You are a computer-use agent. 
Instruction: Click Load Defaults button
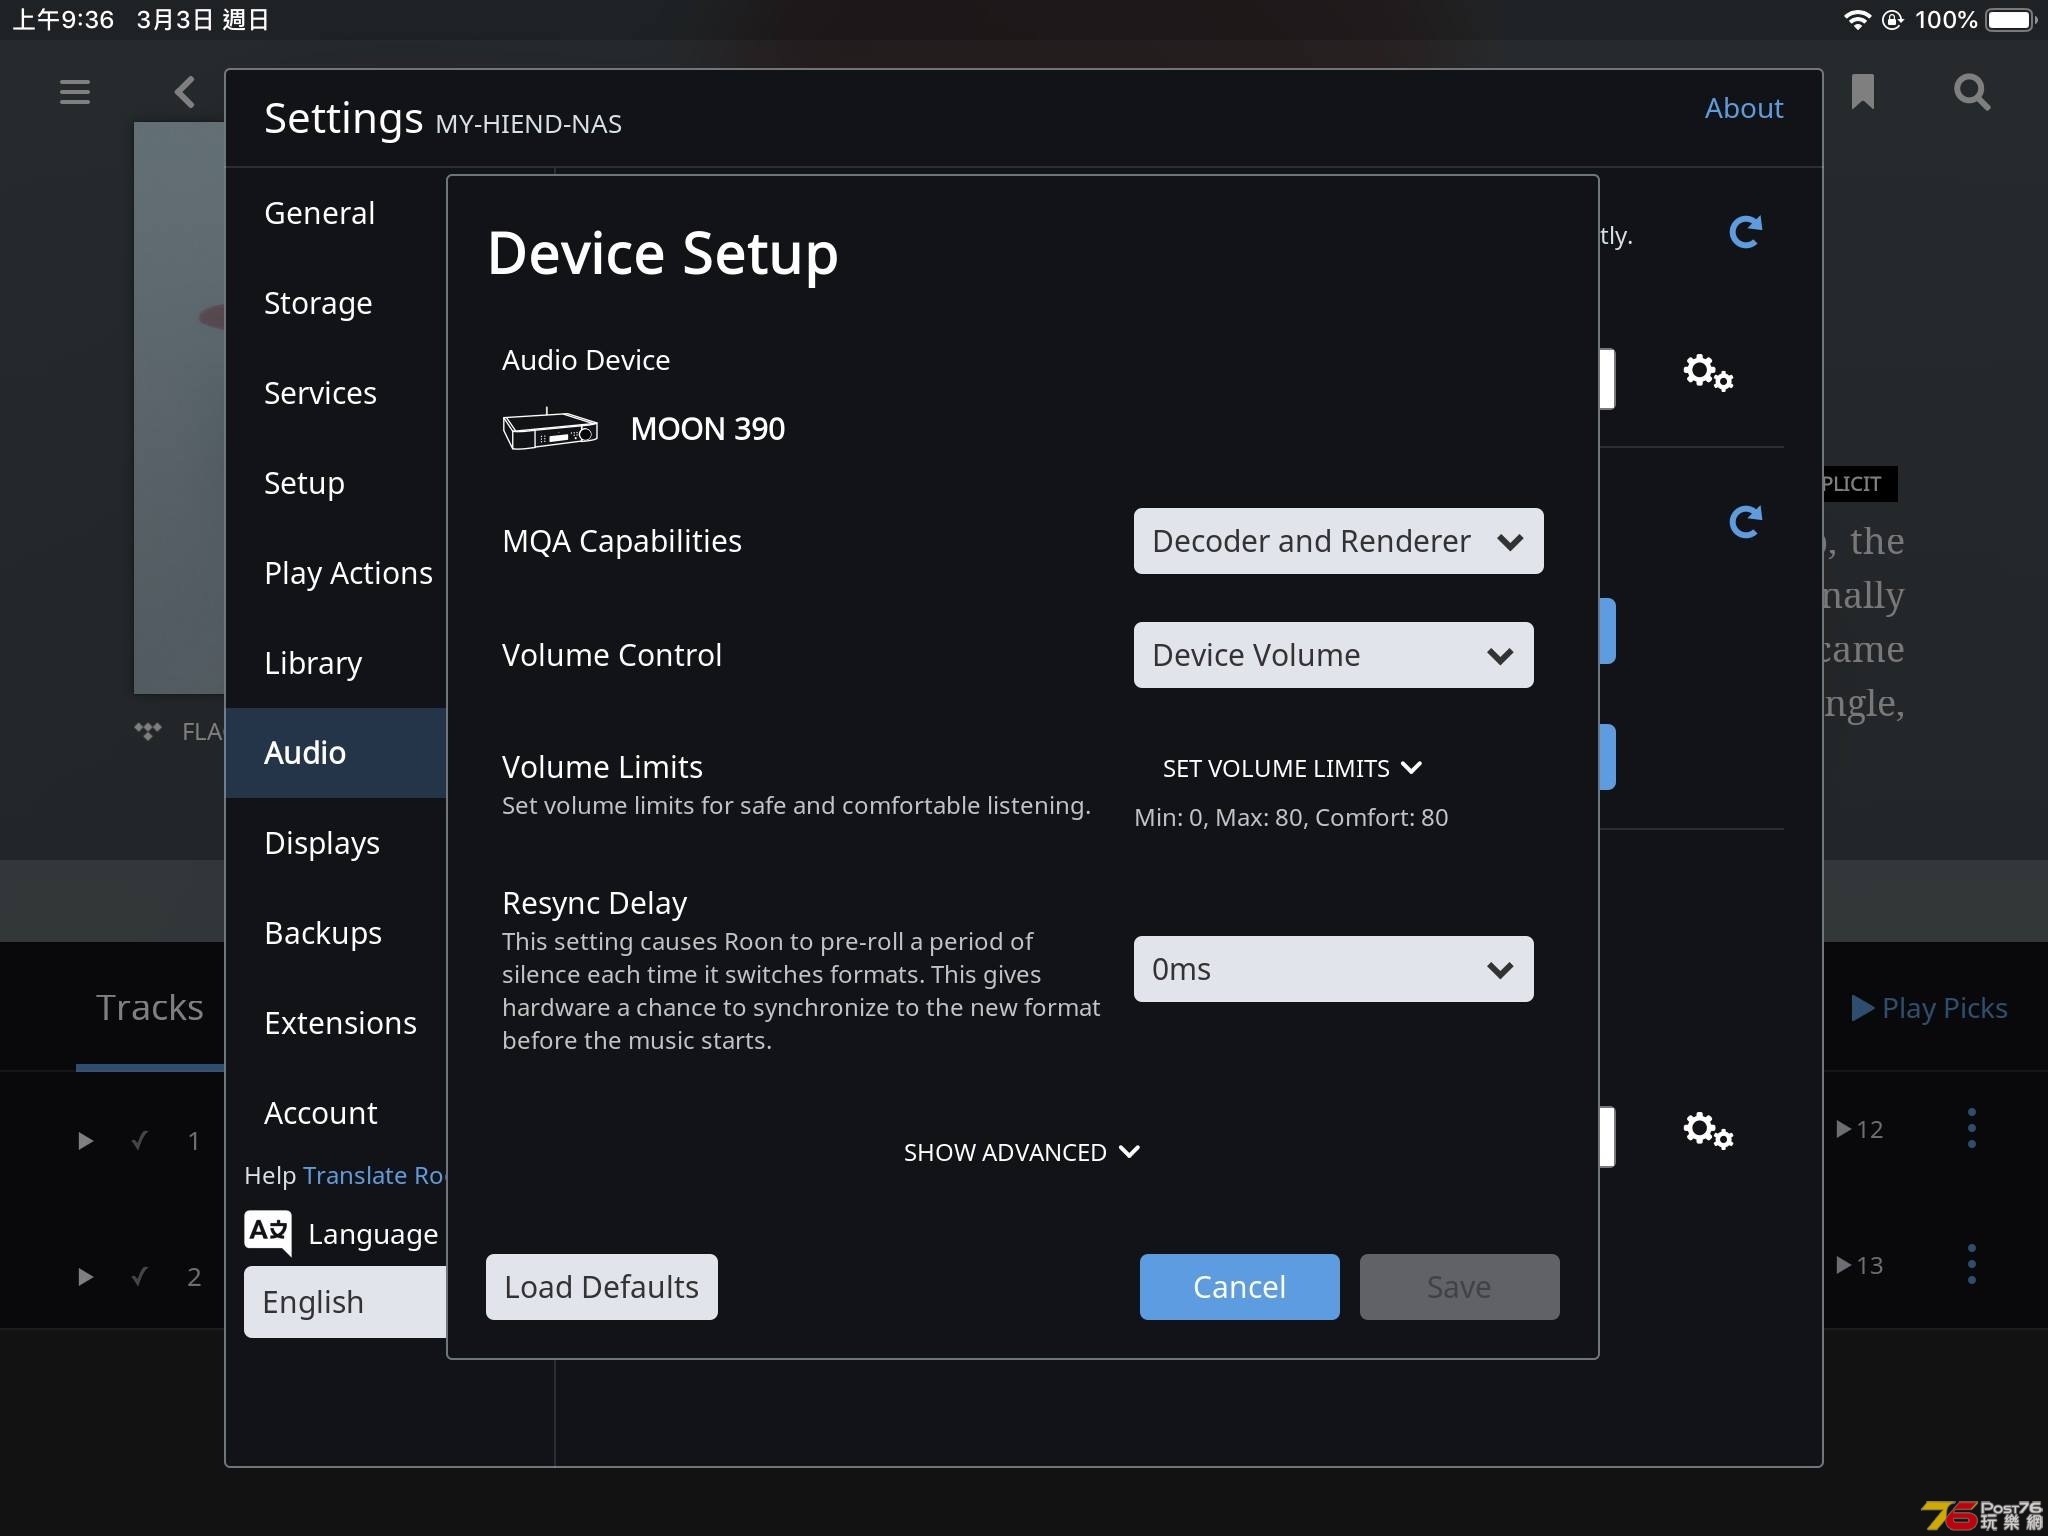(598, 1286)
